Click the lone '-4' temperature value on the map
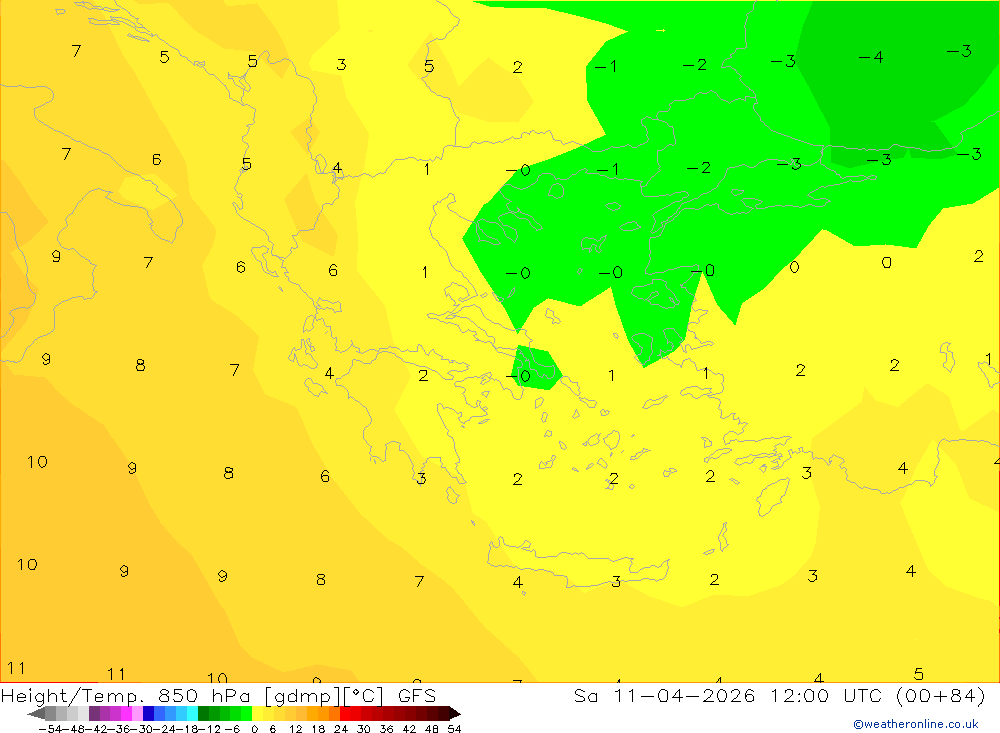 pos(871,57)
